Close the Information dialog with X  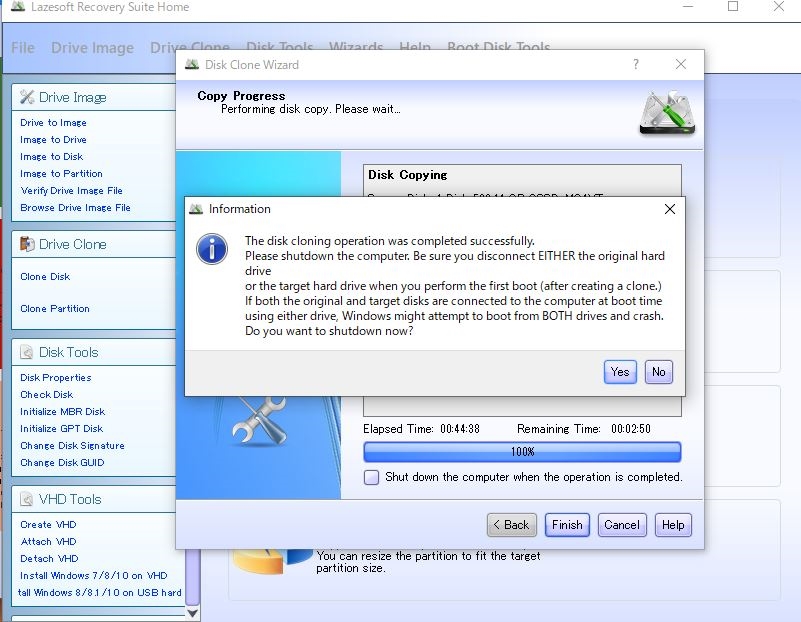coord(670,209)
